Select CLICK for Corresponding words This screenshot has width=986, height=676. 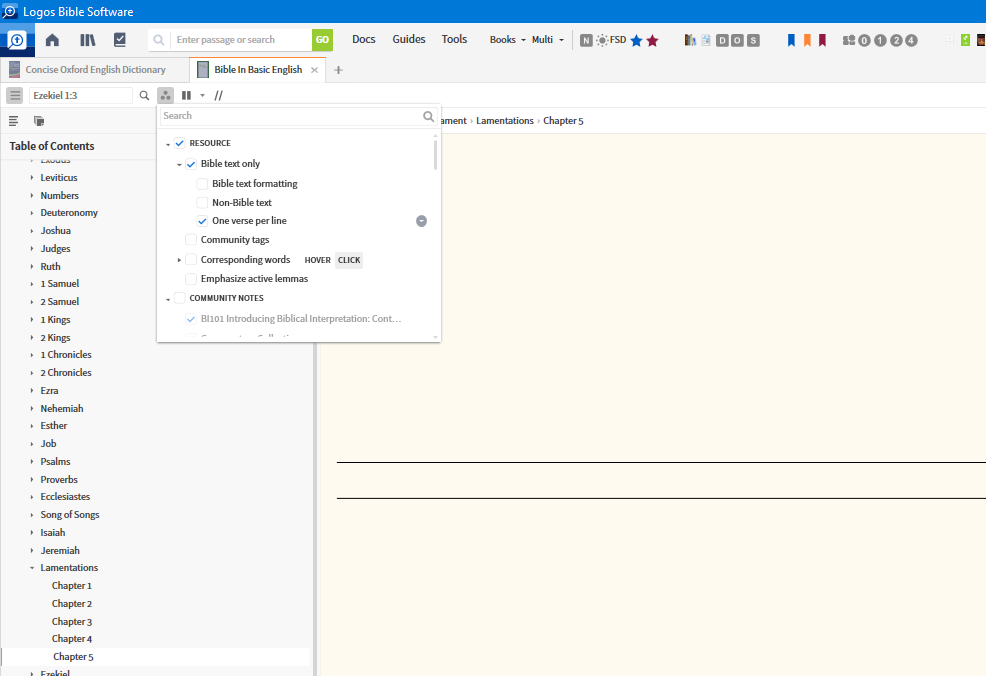pyautogui.click(x=349, y=260)
